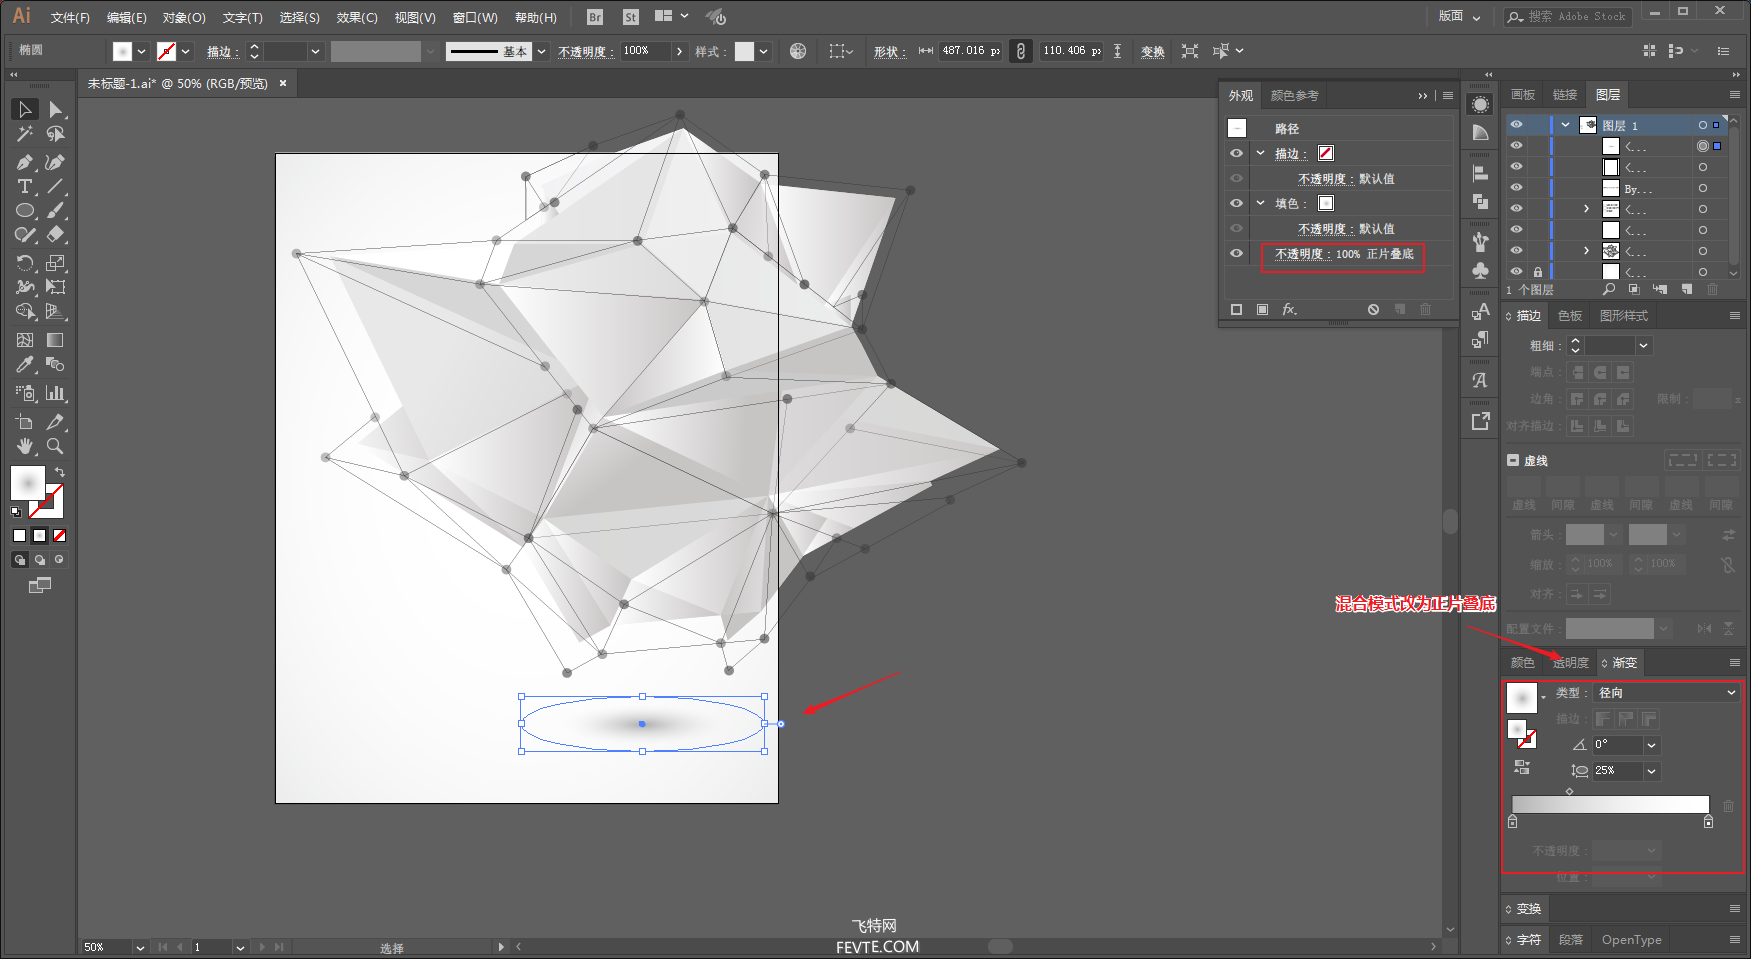Open the stroke weight (粗细) dropdown

pos(1643,346)
